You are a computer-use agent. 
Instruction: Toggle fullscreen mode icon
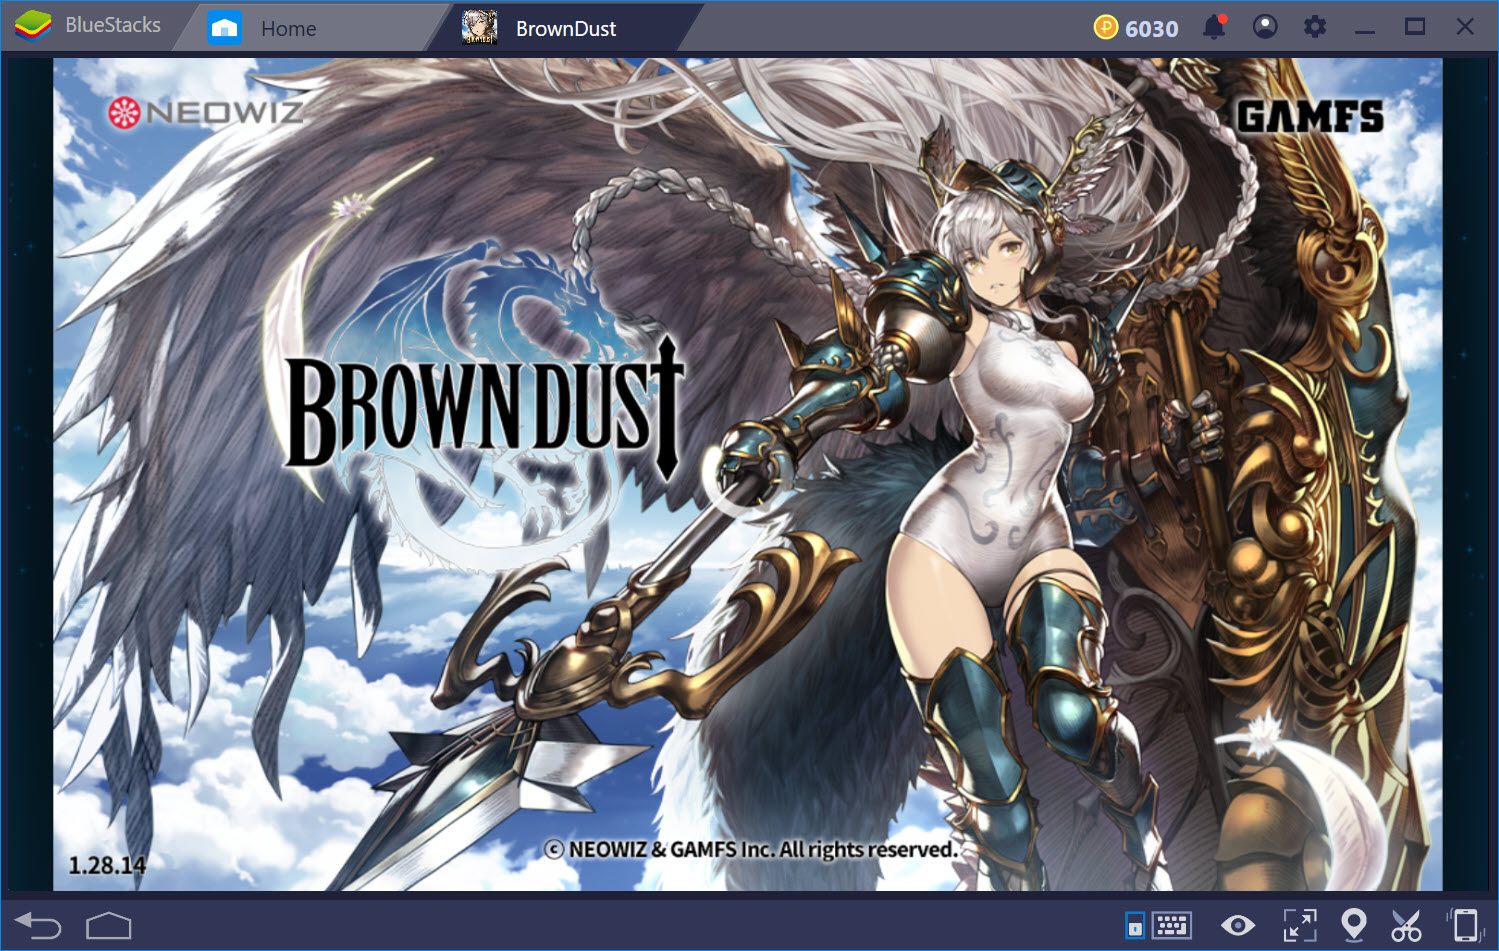[1300, 925]
